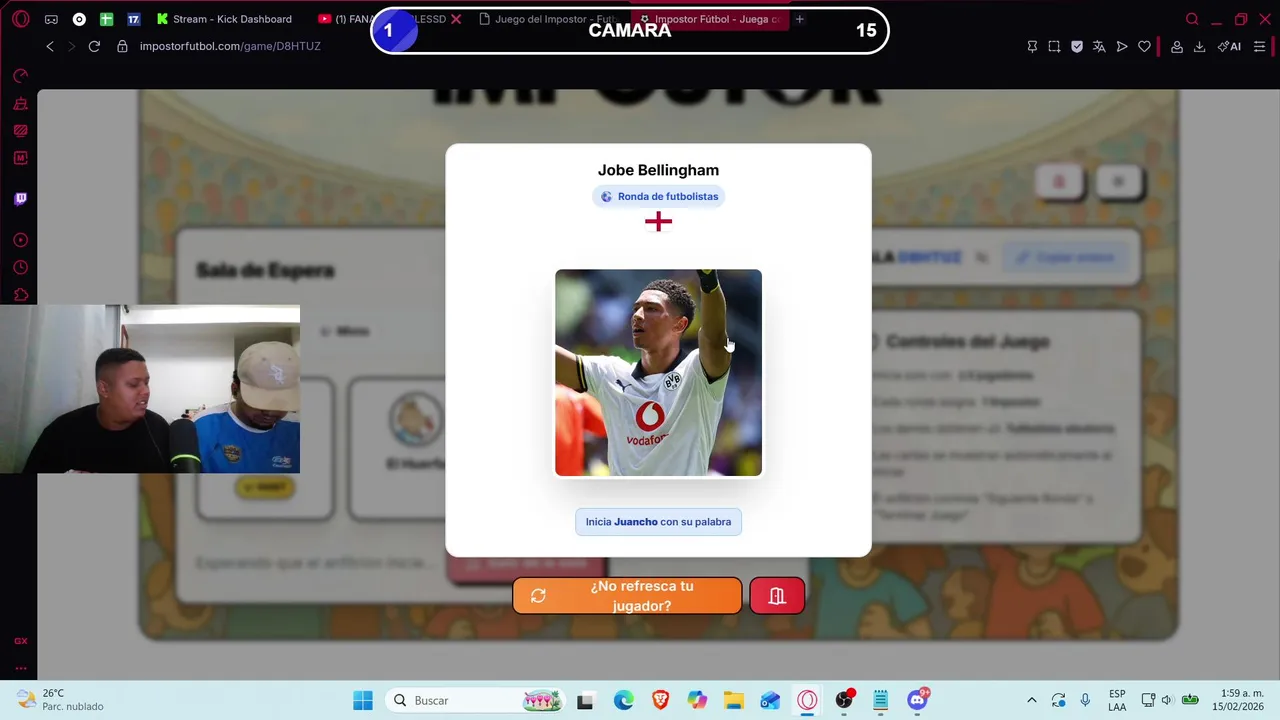The width and height of the screenshot is (1280, 720).
Task: Click the Jobe Bellingham player photo
Action: (658, 373)
